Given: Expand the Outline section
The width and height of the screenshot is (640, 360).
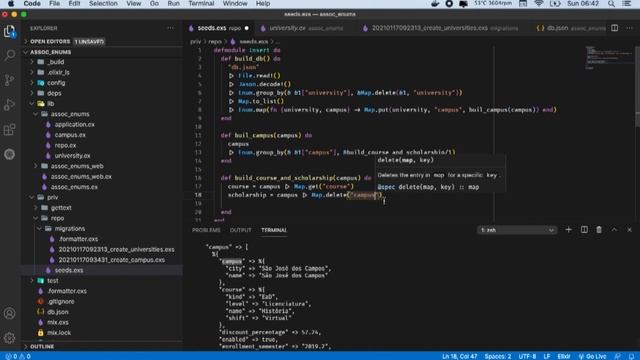Looking at the screenshot, I should point(102,347).
